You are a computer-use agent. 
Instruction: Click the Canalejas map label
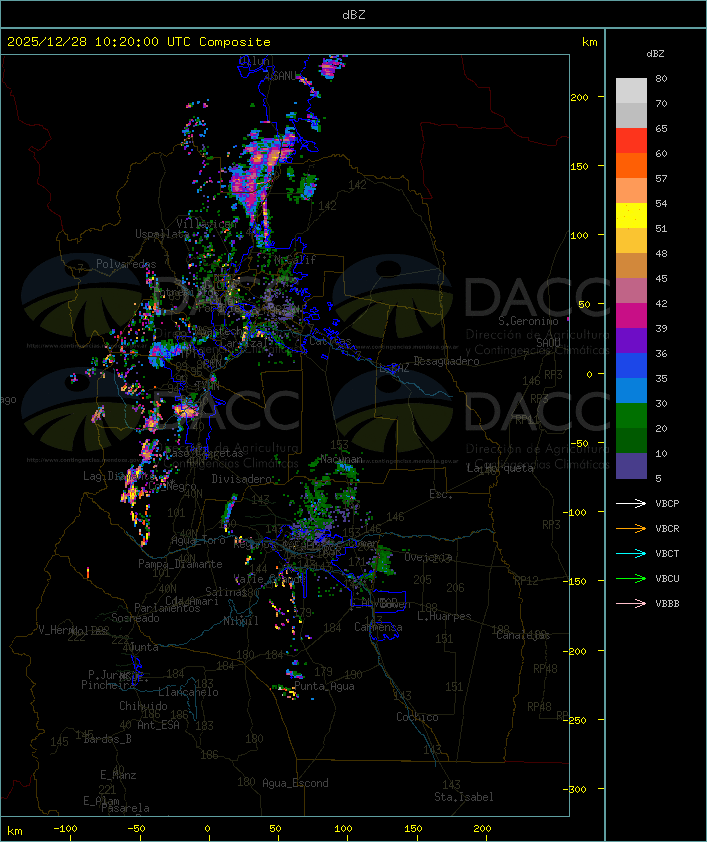click(523, 635)
